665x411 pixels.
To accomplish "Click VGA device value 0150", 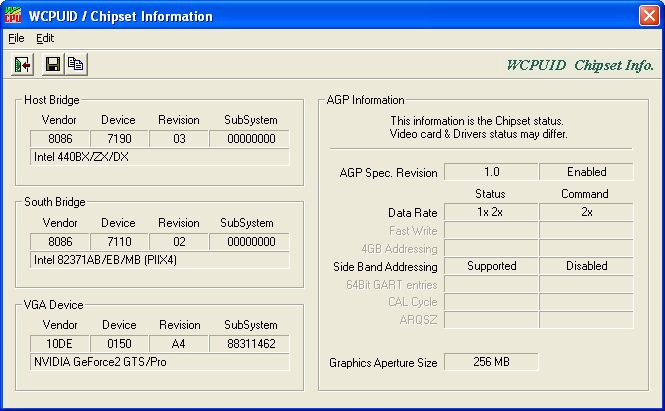I will [x=119, y=344].
